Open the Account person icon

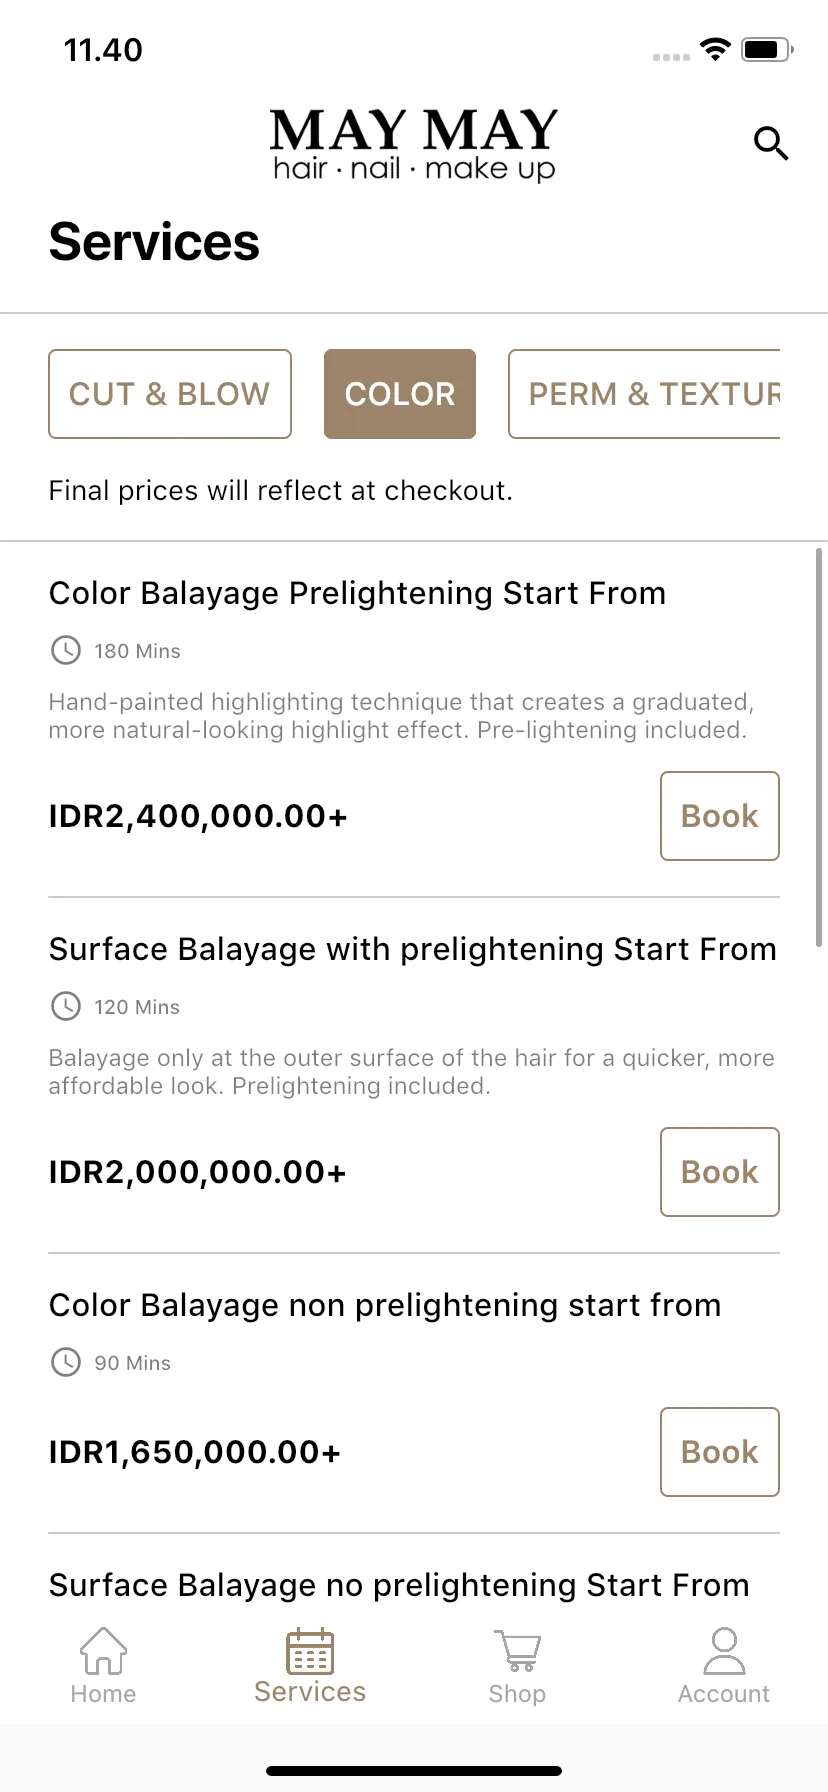click(x=724, y=1650)
